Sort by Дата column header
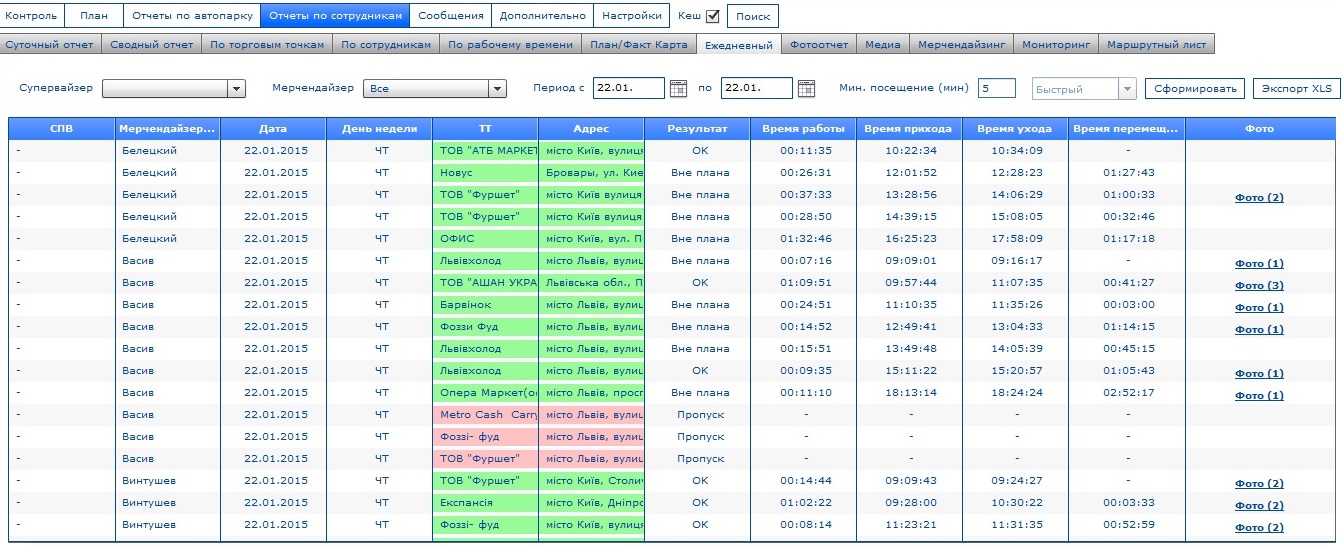This screenshot has width=1342, height=550. click(x=273, y=129)
